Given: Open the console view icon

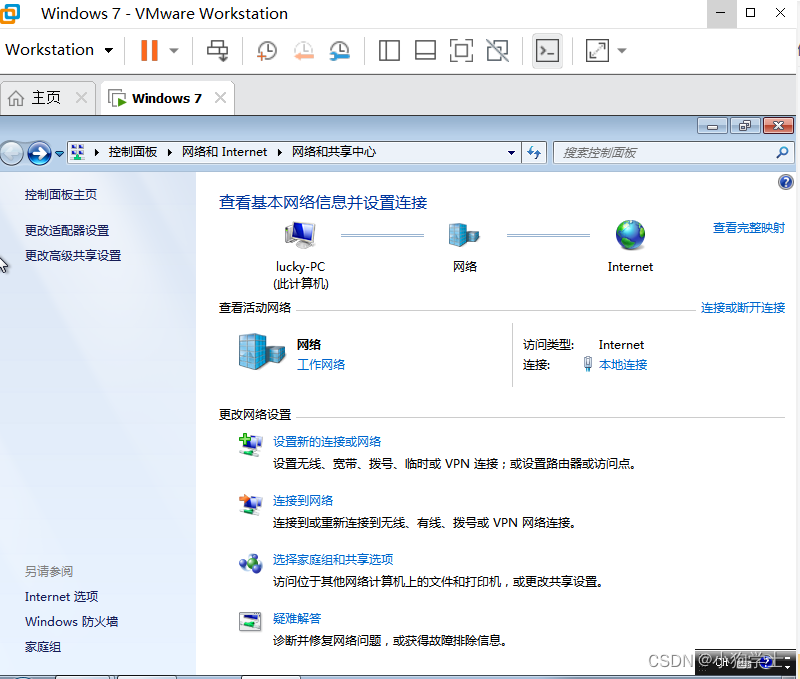Looking at the screenshot, I should [547, 51].
